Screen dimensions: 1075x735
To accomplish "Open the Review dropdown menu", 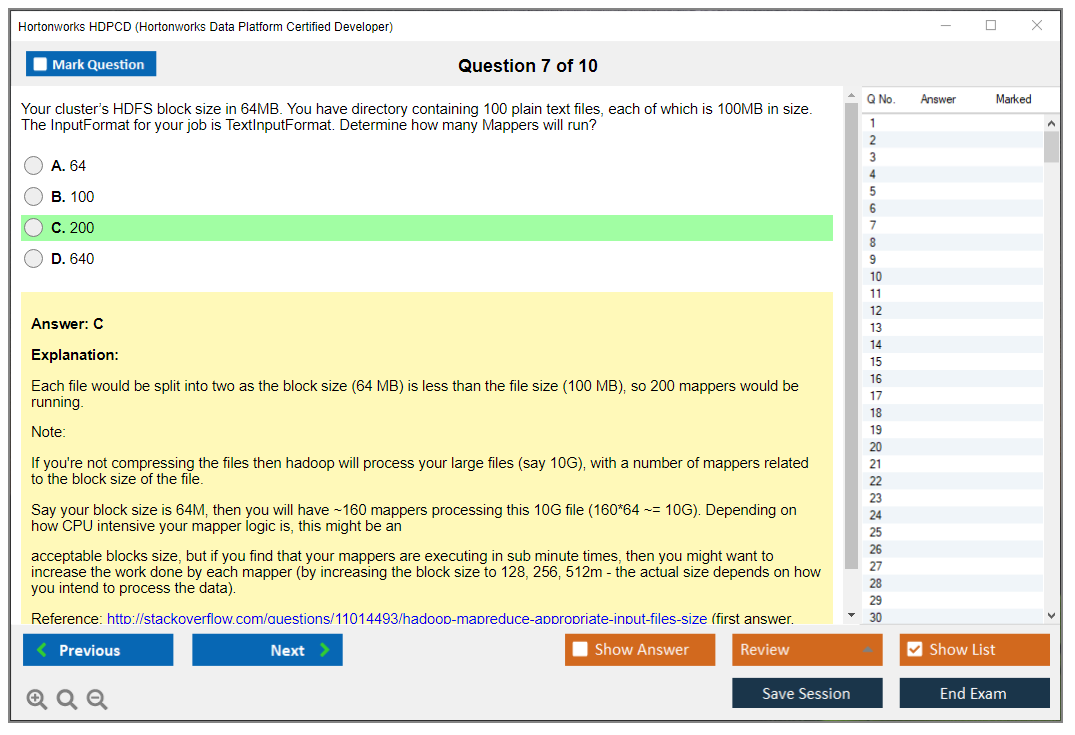I will [806, 650].
